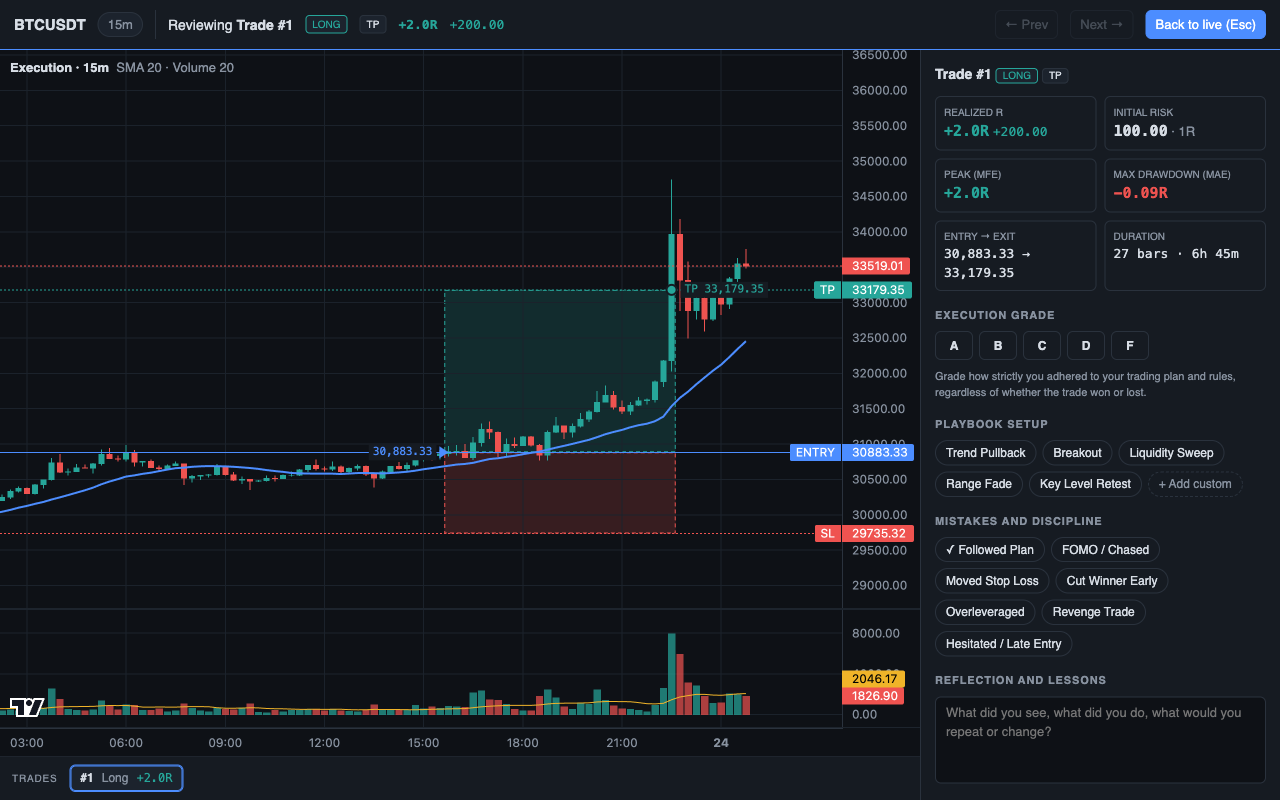Tag setup as Trend Pullback

(x=986, y=453)
